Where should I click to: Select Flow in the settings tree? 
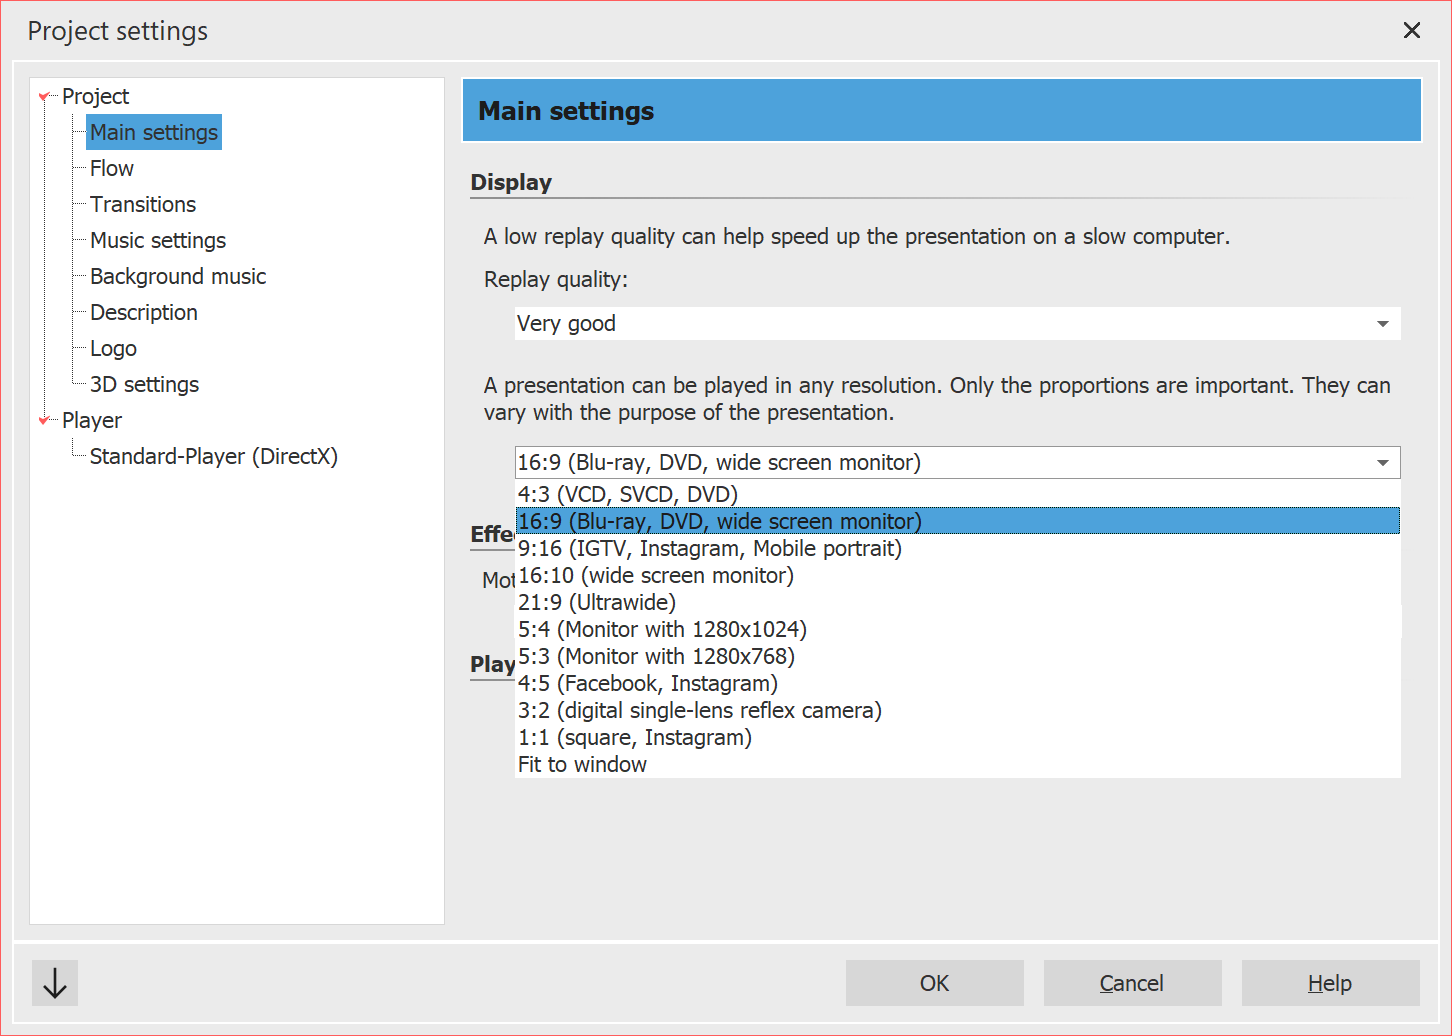point(109,168)
